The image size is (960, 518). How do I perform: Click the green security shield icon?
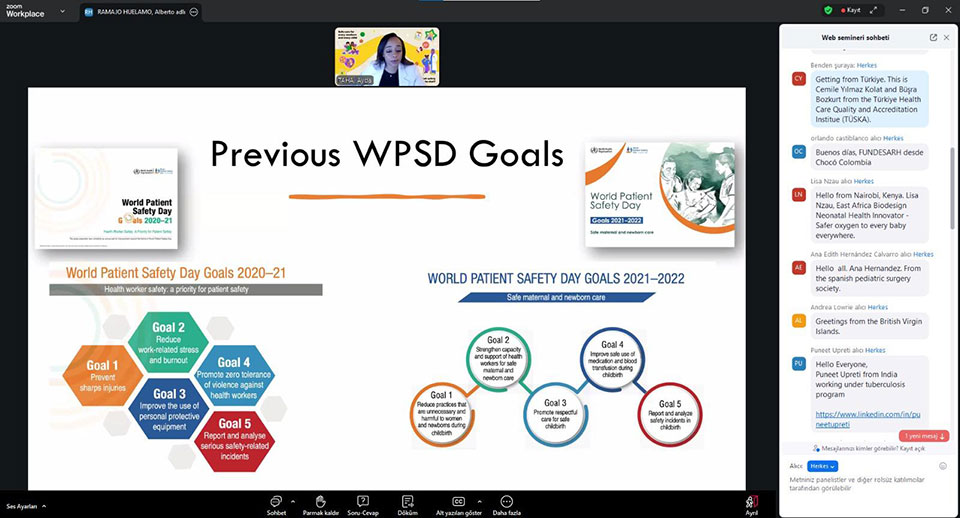(828, 10)
